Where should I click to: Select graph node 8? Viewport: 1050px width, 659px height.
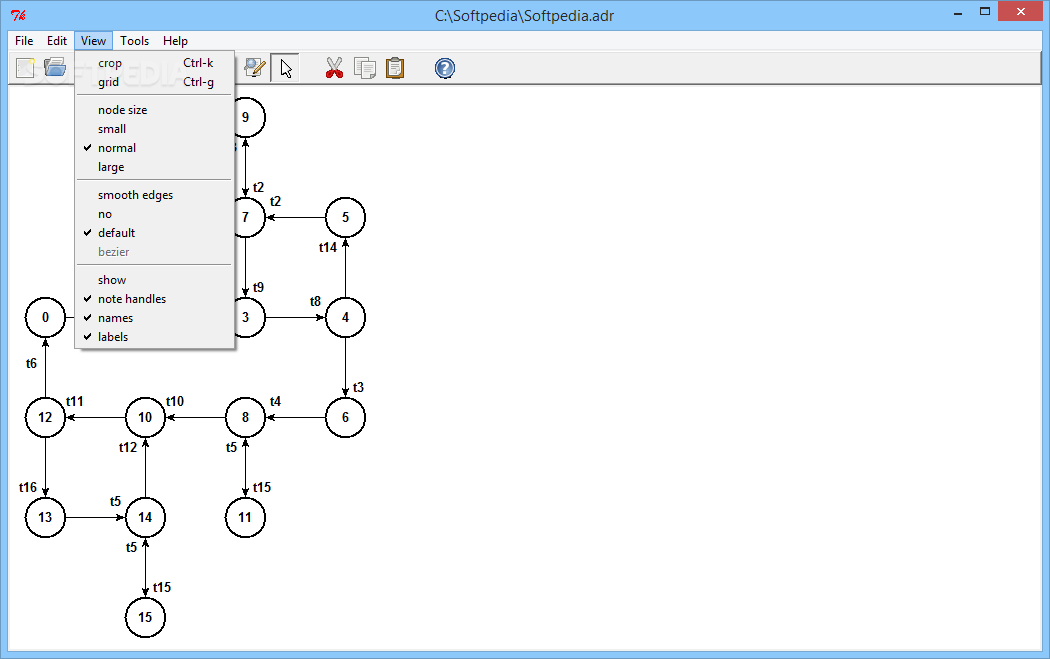coord(245,417)
